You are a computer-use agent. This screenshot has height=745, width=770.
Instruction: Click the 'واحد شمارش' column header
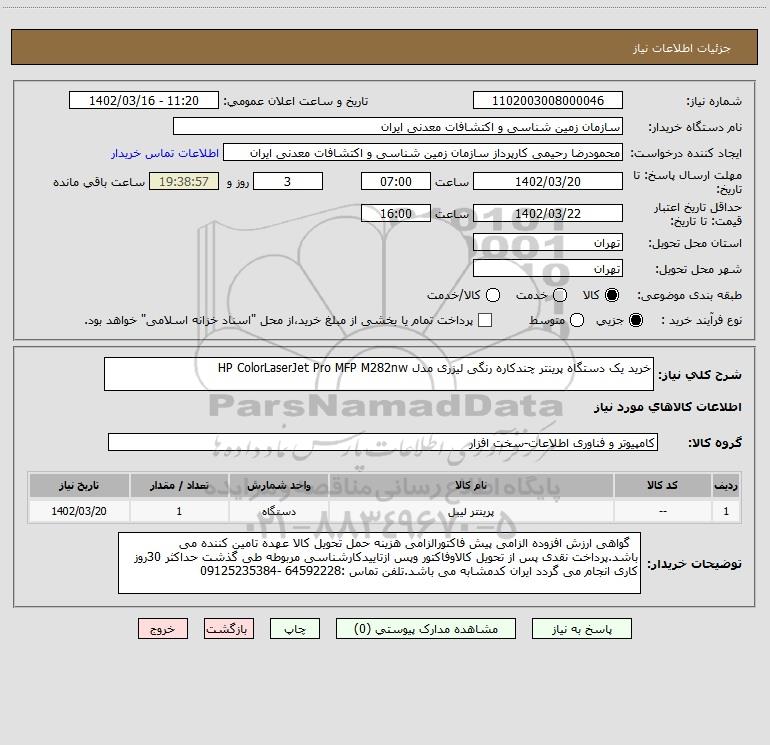click(x=279, y=485)
